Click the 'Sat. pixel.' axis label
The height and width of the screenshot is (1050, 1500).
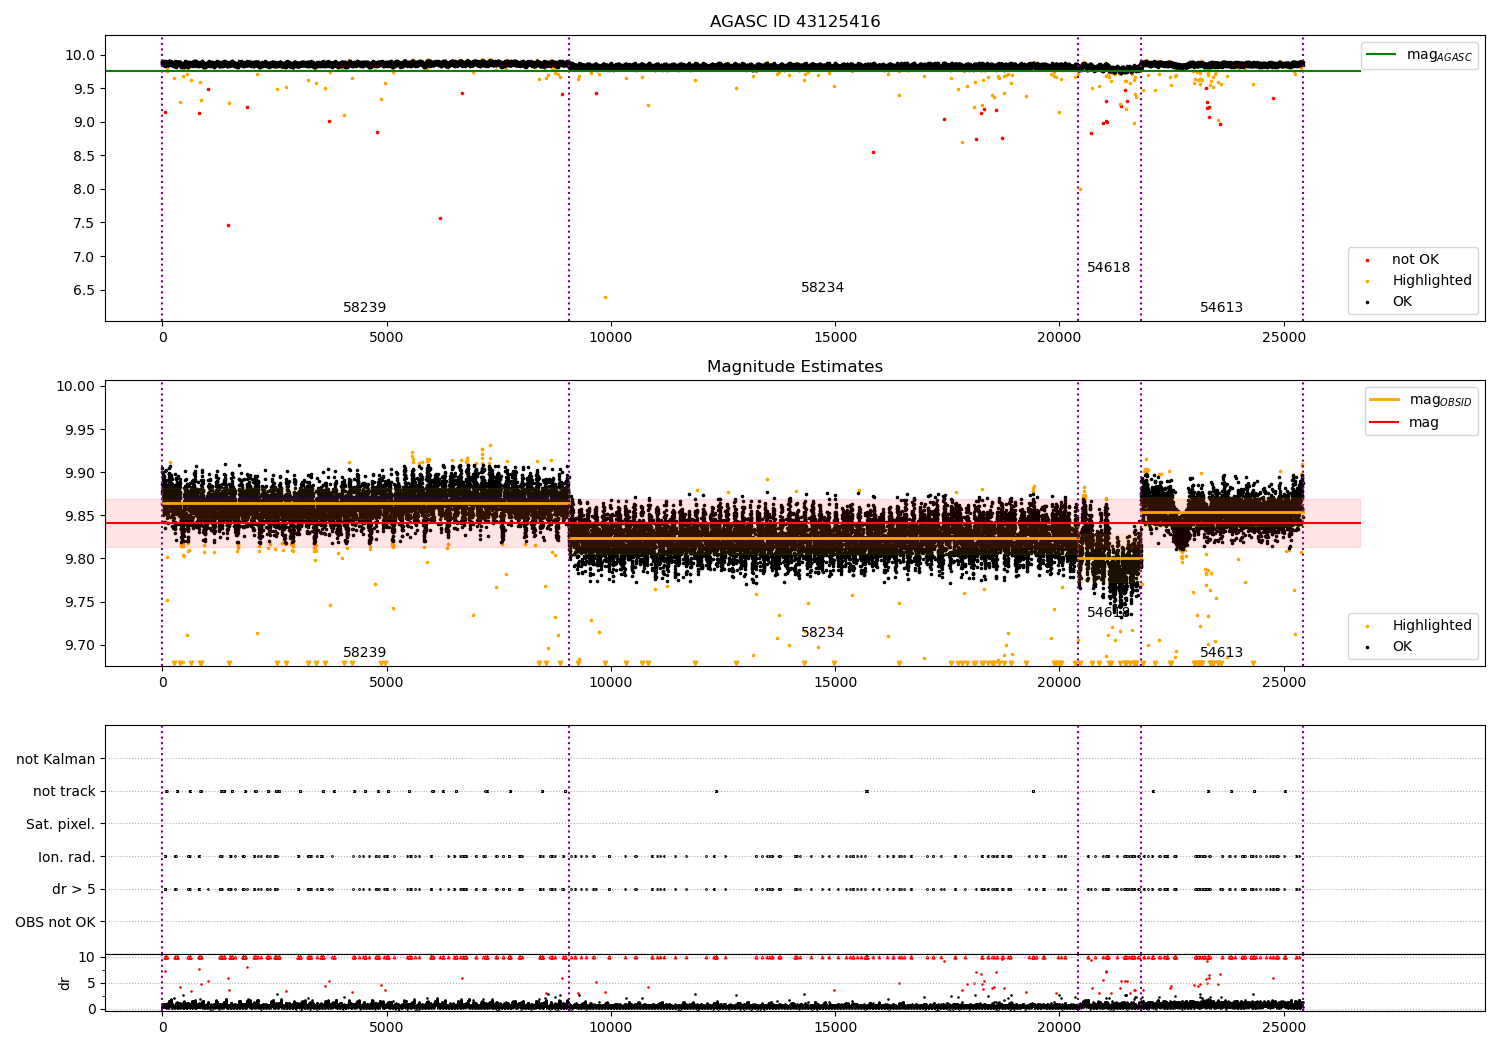(x=61, y=825)
